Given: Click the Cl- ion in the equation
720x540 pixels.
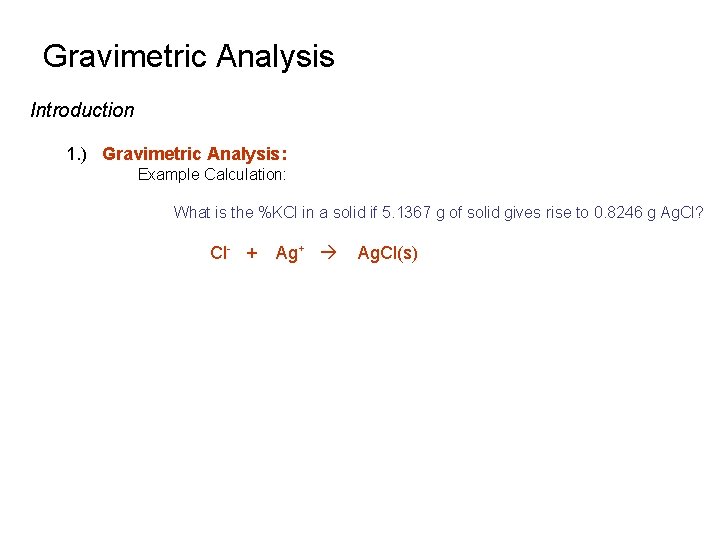Looking at the screenshot, I should click(x=220, y=253).
